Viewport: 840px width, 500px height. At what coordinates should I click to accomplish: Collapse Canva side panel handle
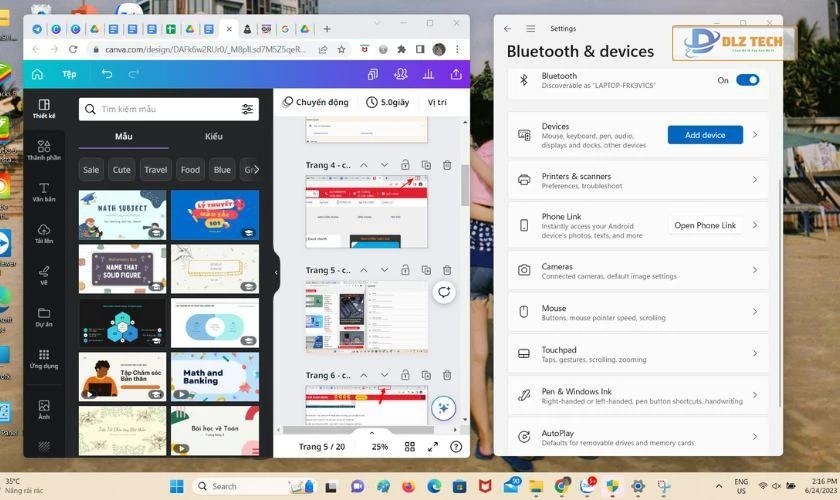(276, 272)
